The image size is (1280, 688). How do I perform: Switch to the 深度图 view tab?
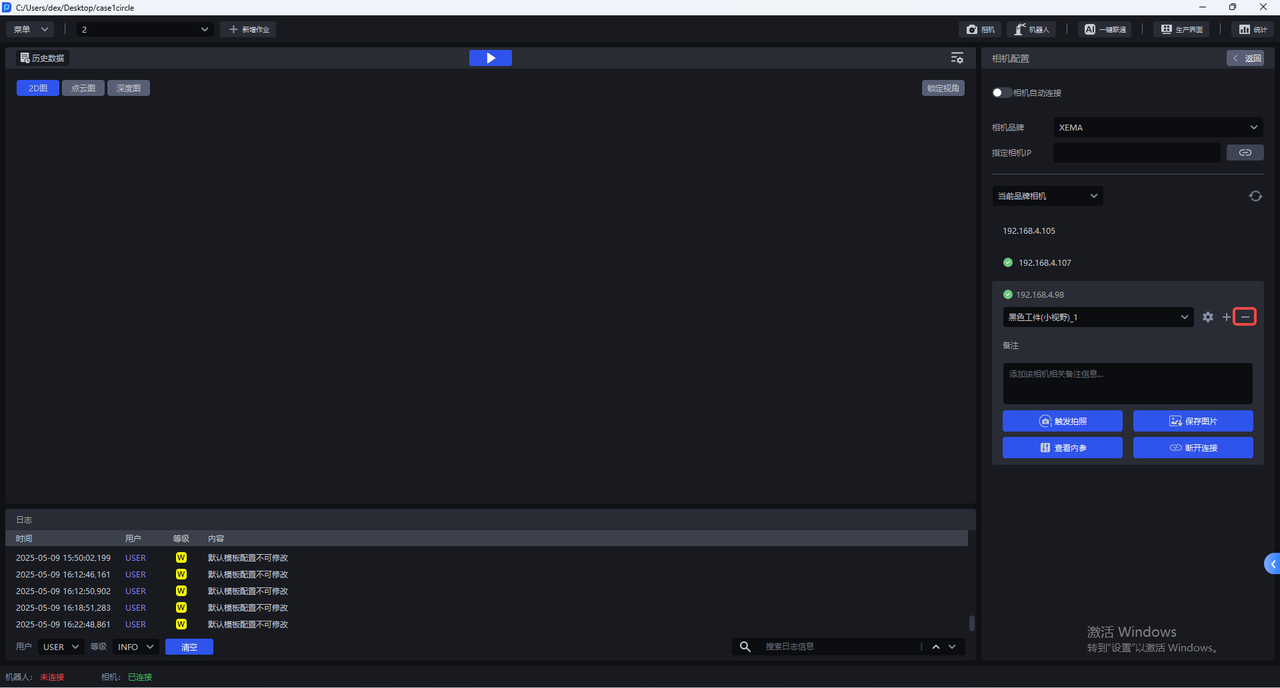(x=128, y=88)
